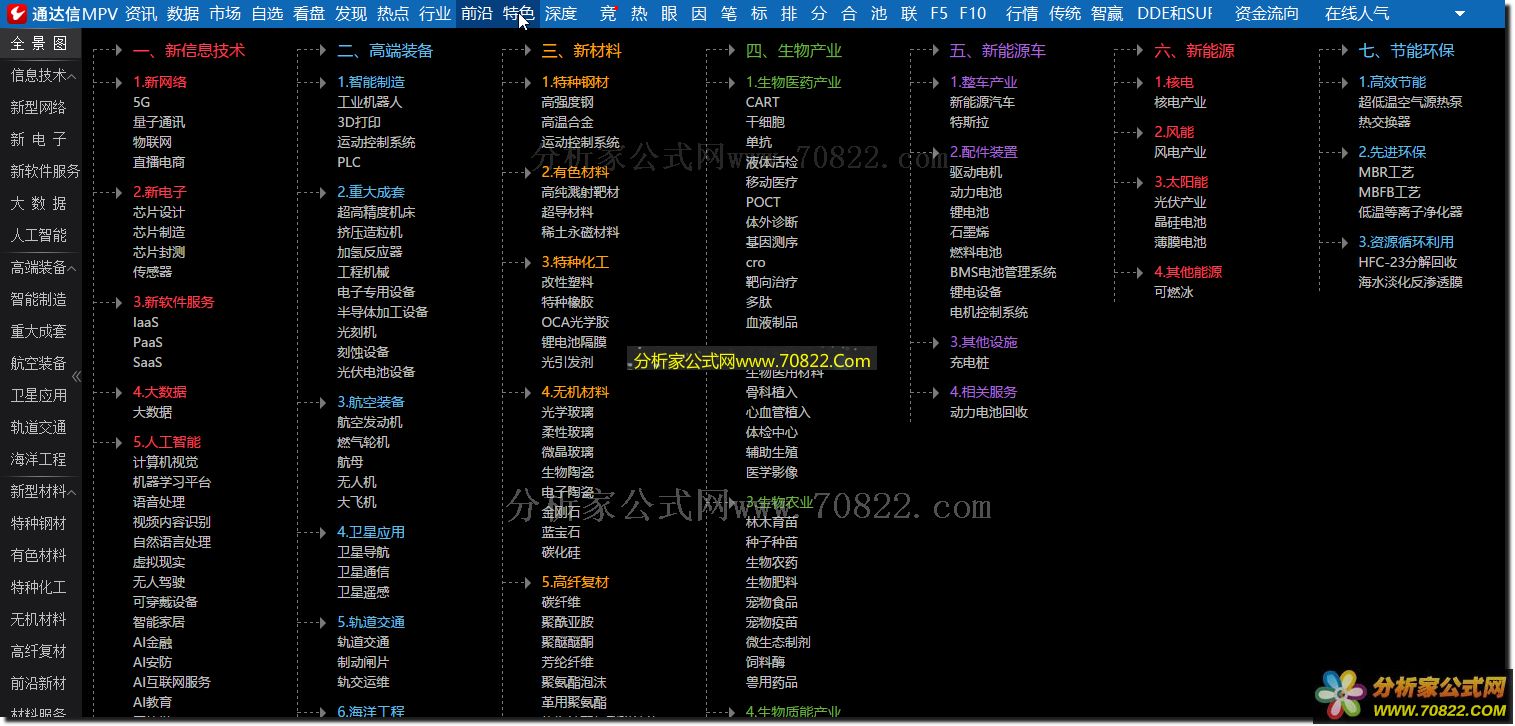Open the 二、高端装备 category heading
The width and height of the screenshot is (1515, 726).
(385, 50)
